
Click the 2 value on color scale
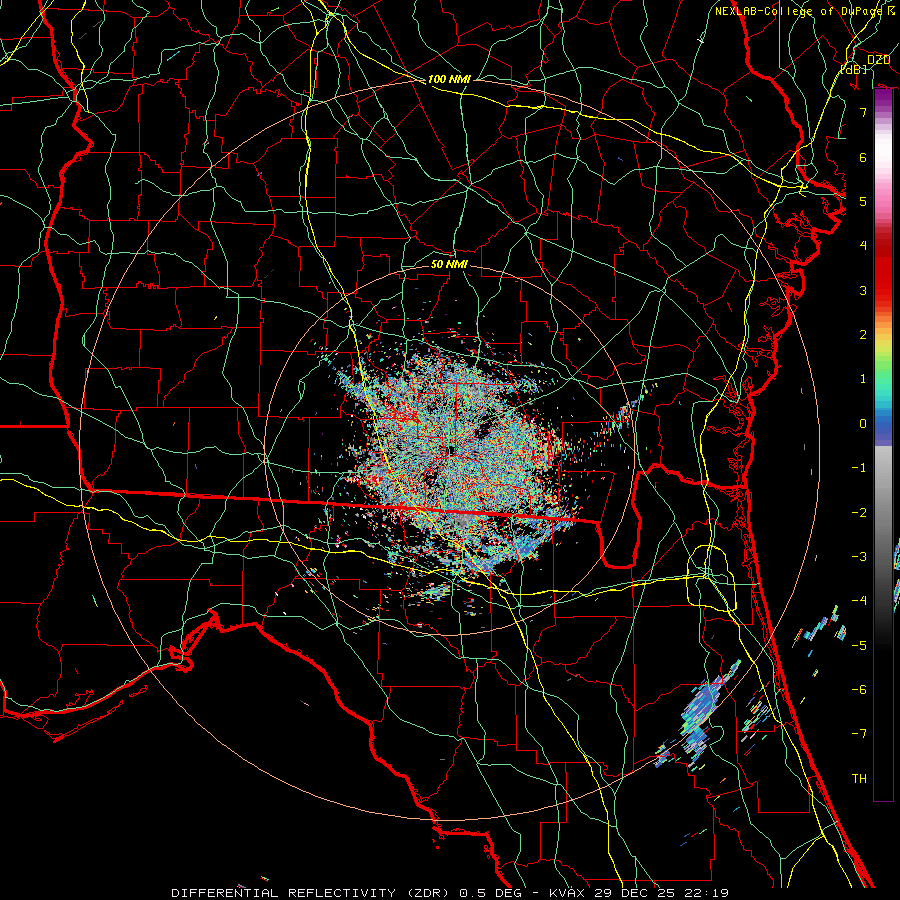pos(863,335)
